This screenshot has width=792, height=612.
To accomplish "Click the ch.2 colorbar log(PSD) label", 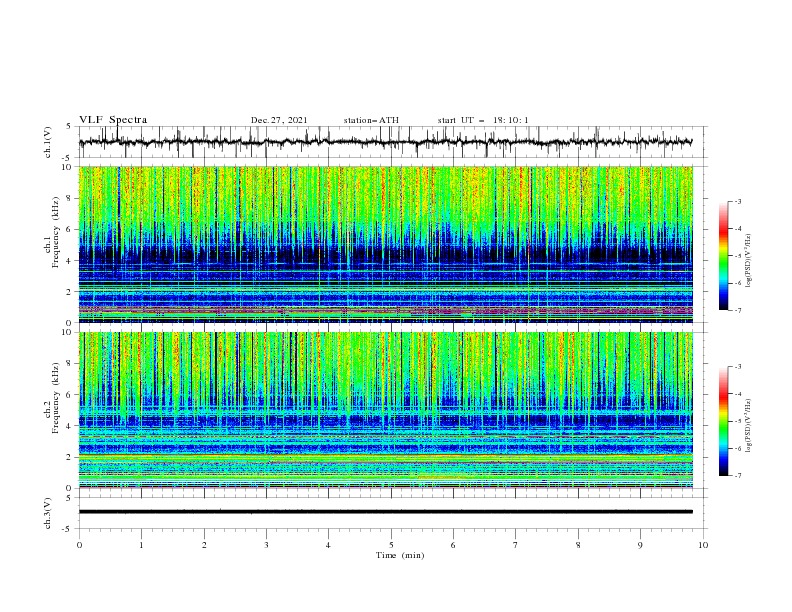I will click(x=749, y=426).
